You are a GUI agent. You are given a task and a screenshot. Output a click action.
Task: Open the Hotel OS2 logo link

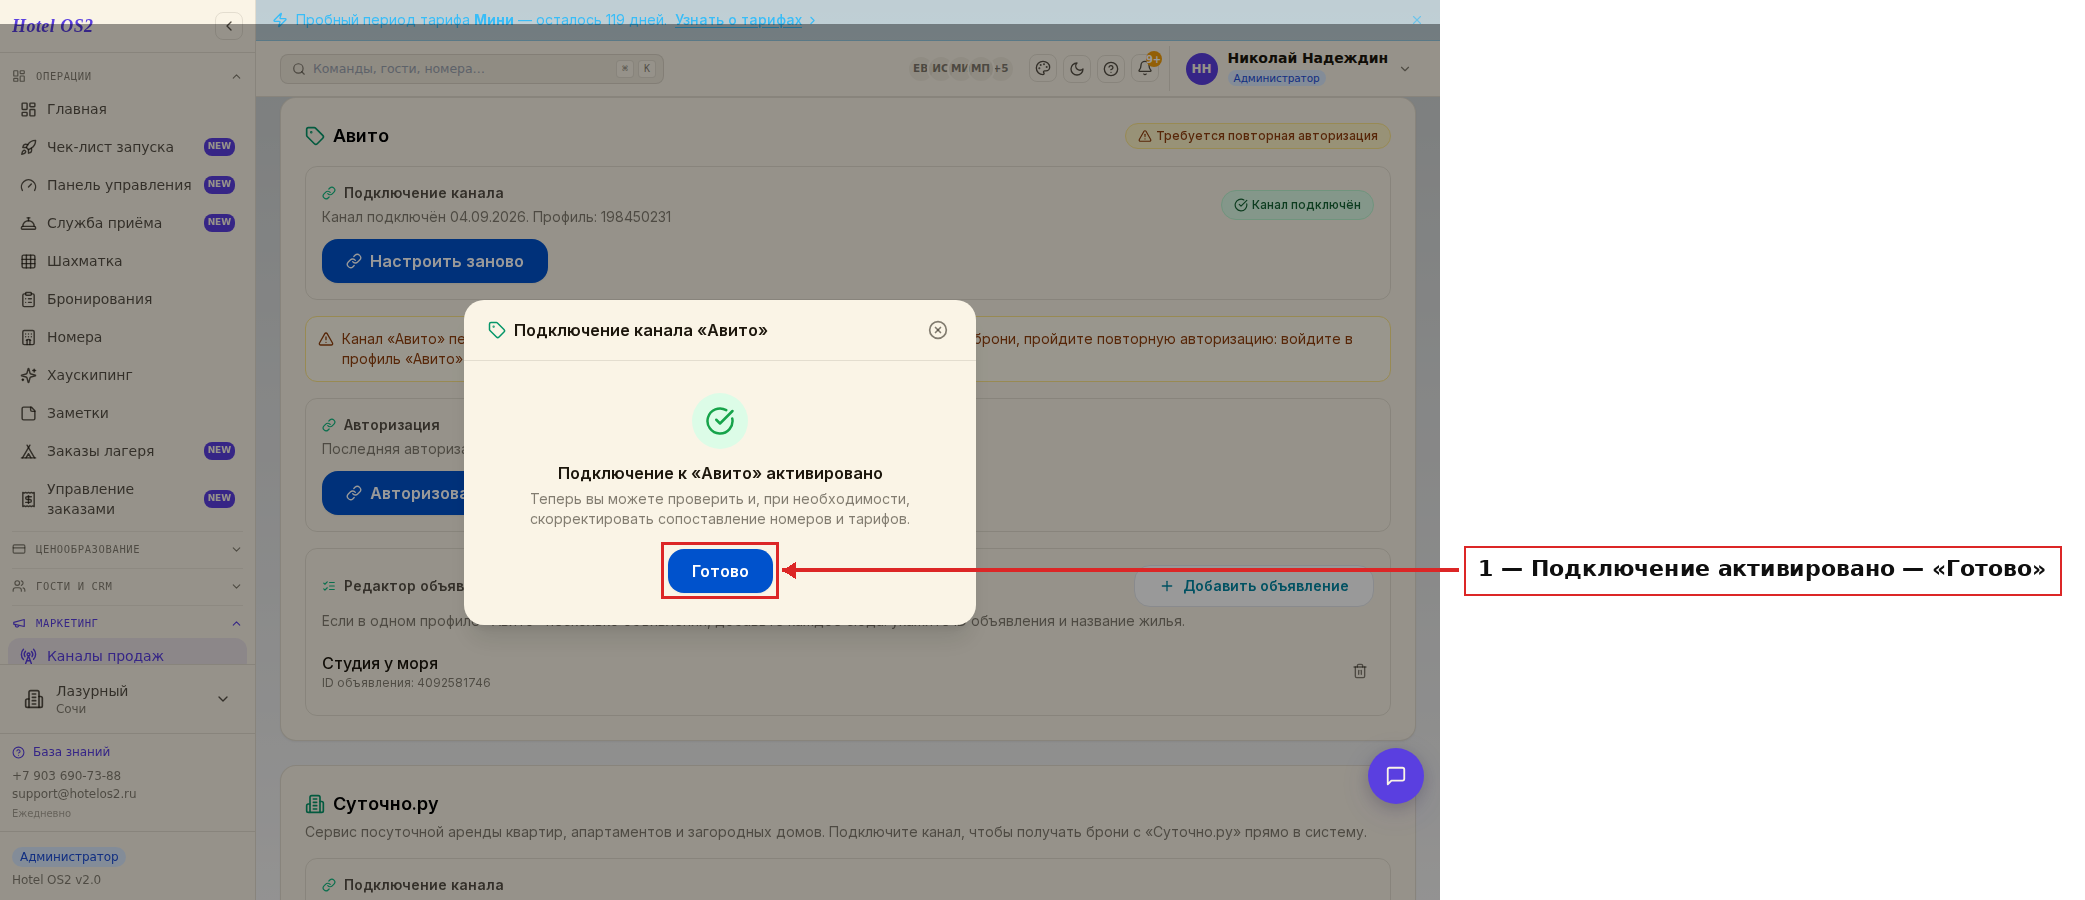(52, 26)
